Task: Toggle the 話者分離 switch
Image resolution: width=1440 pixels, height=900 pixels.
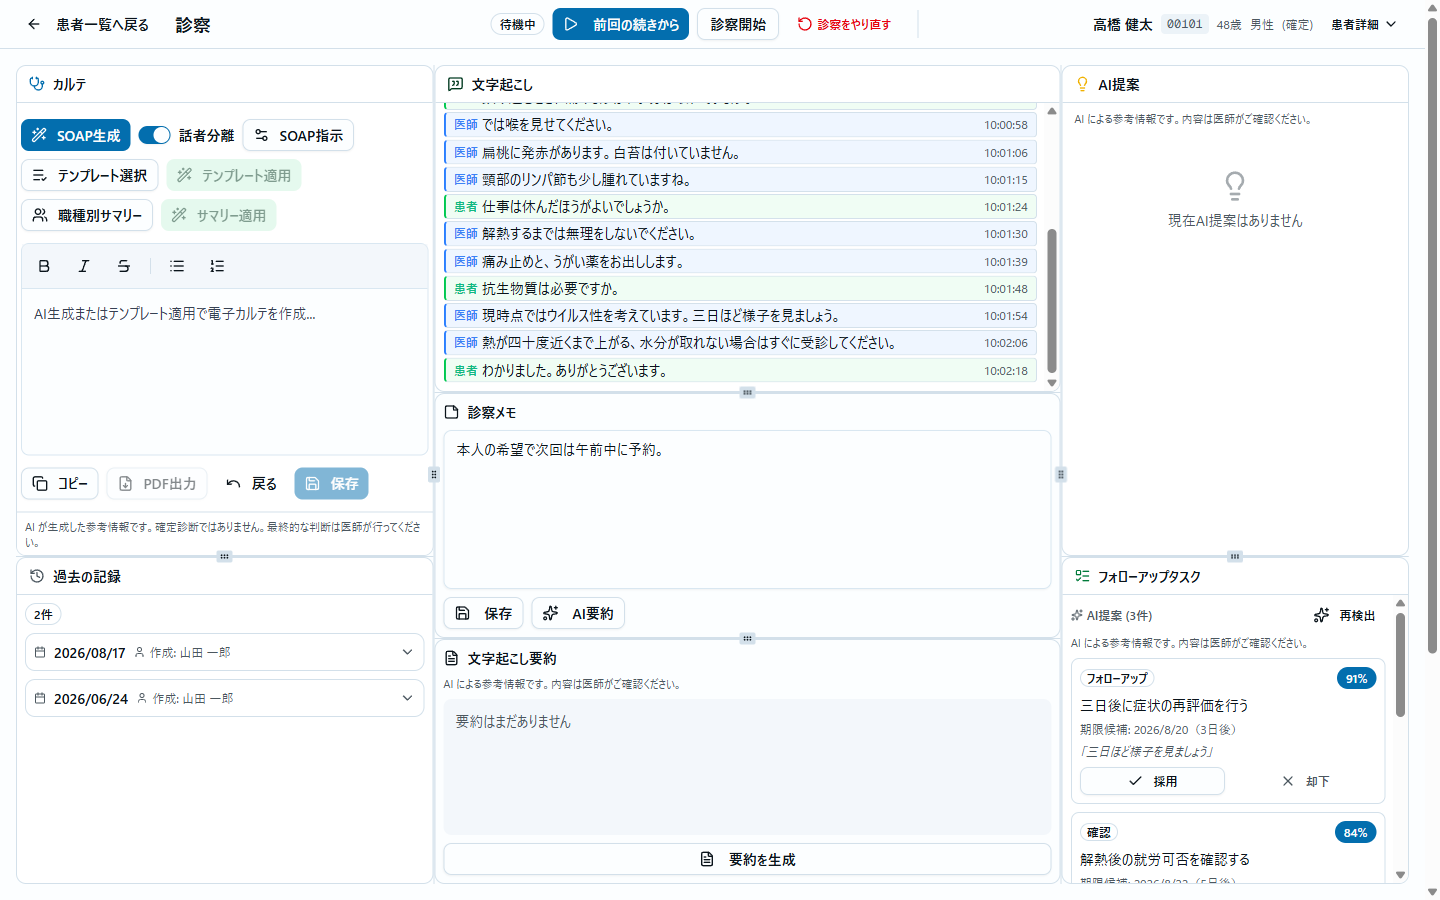Action: [154, 135]
